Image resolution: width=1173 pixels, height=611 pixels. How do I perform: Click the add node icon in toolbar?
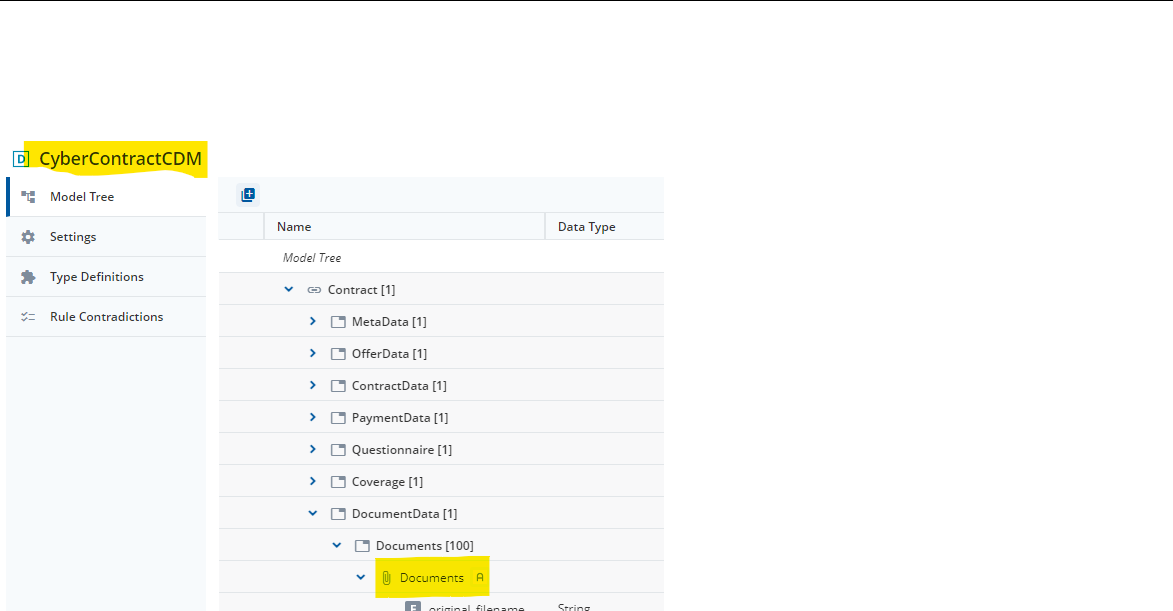tap(248, 195)
